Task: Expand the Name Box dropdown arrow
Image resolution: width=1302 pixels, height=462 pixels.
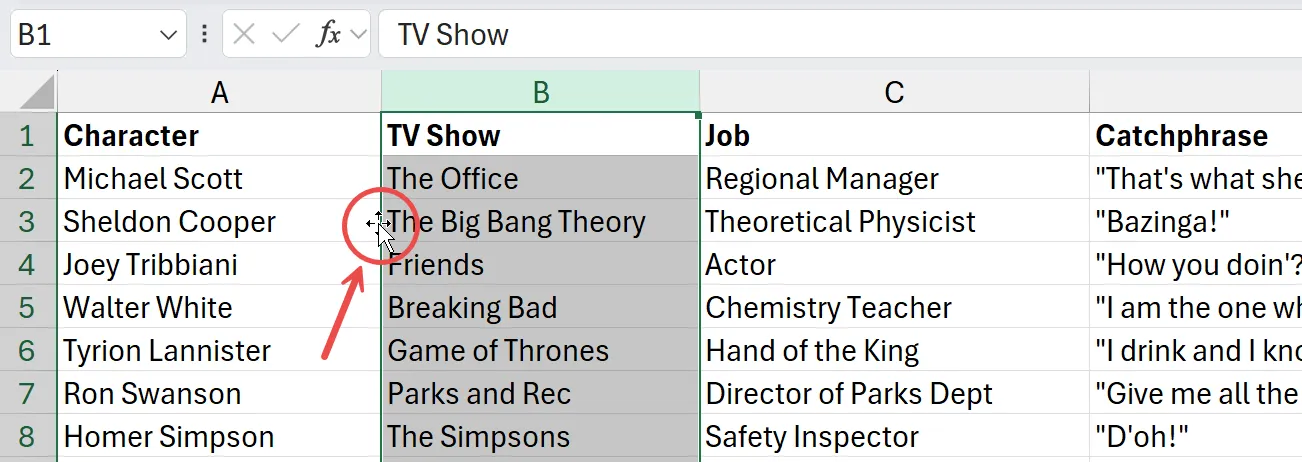Action: click(x=167, y=36)
